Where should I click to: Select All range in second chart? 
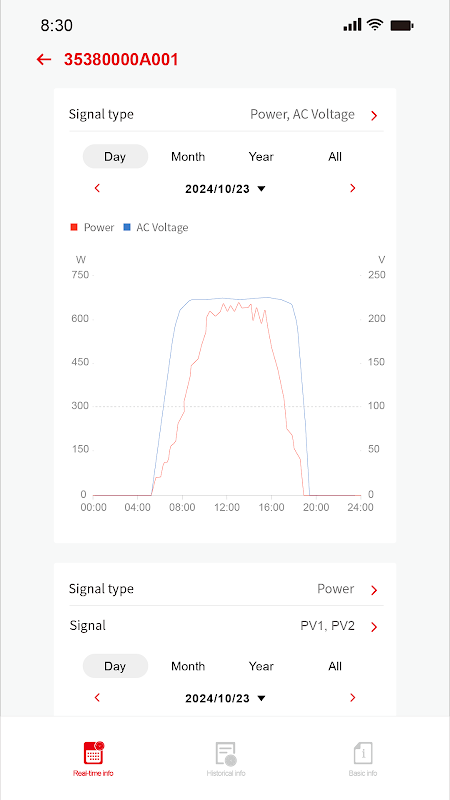(335, 666)
